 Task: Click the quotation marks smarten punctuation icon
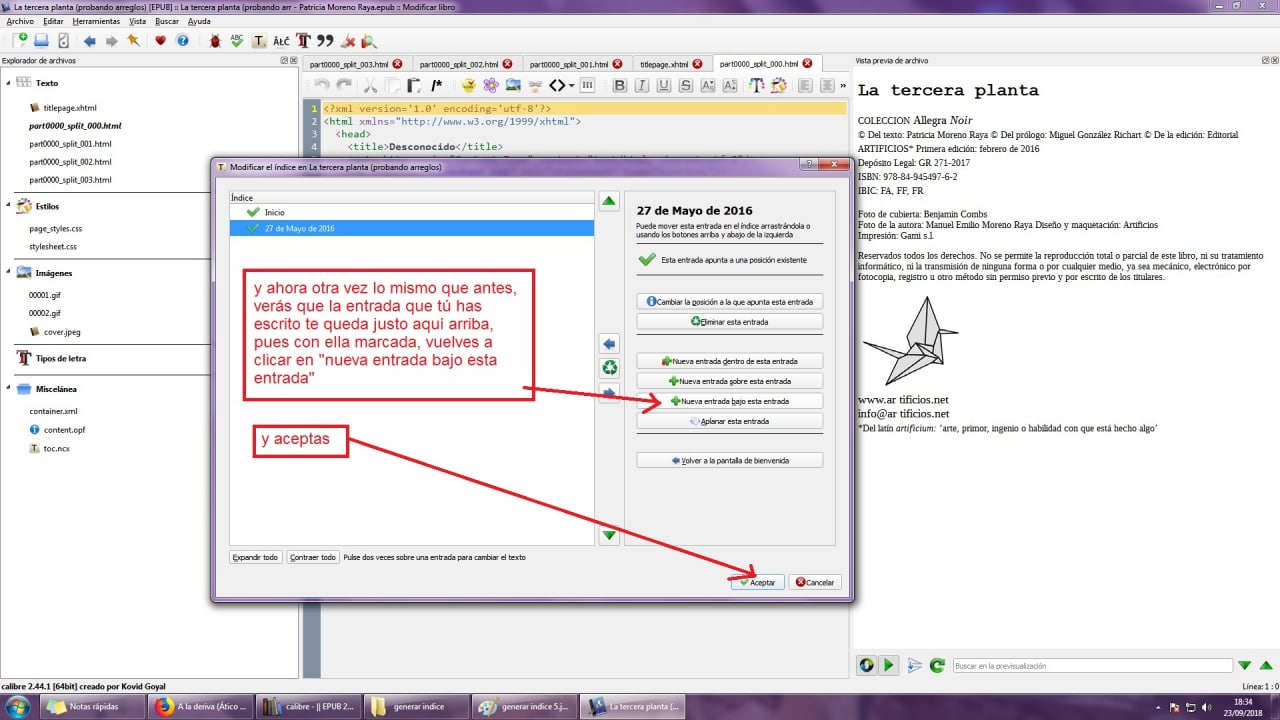click(325, 41)
